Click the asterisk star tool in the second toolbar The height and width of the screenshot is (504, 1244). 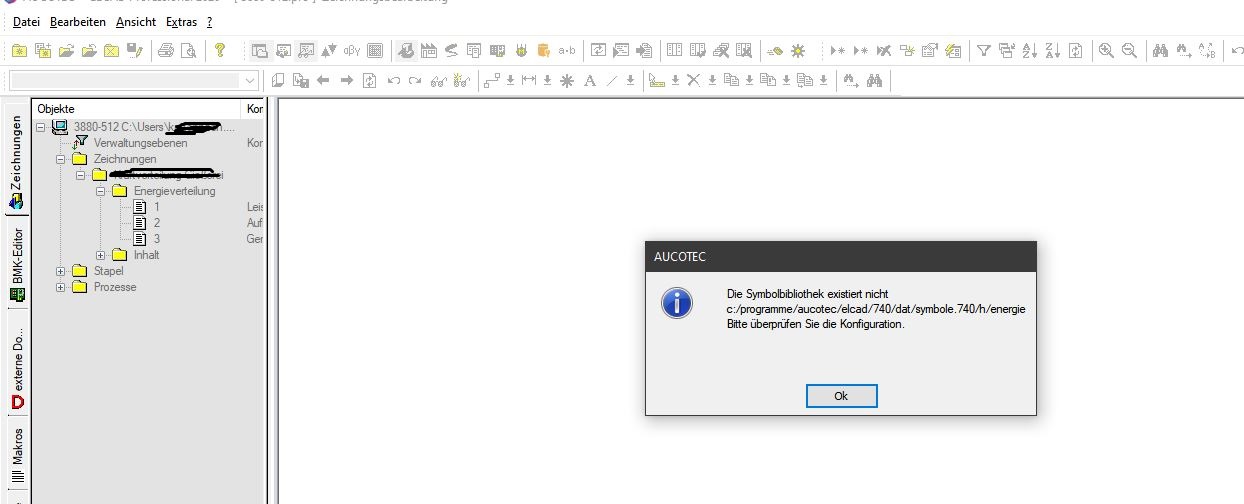(567, 81)
